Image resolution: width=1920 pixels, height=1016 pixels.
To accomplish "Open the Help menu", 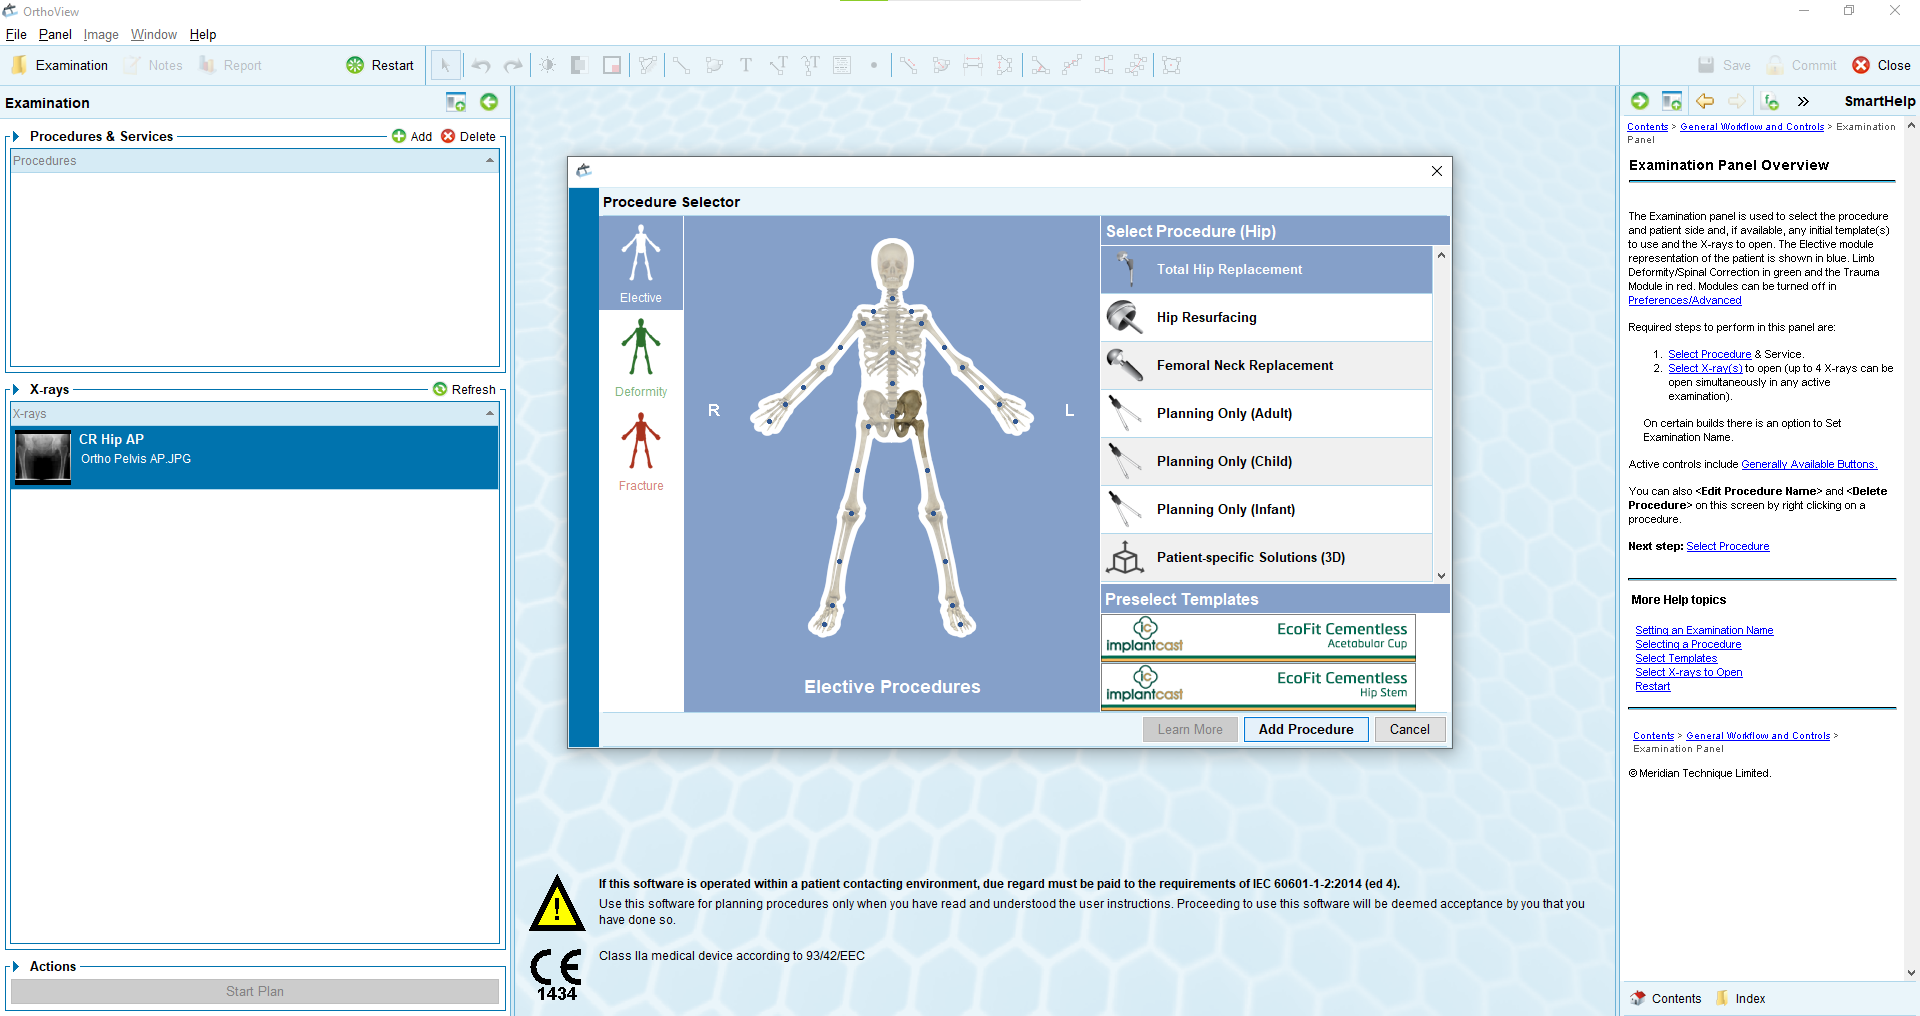I will [x=203, y=34].
